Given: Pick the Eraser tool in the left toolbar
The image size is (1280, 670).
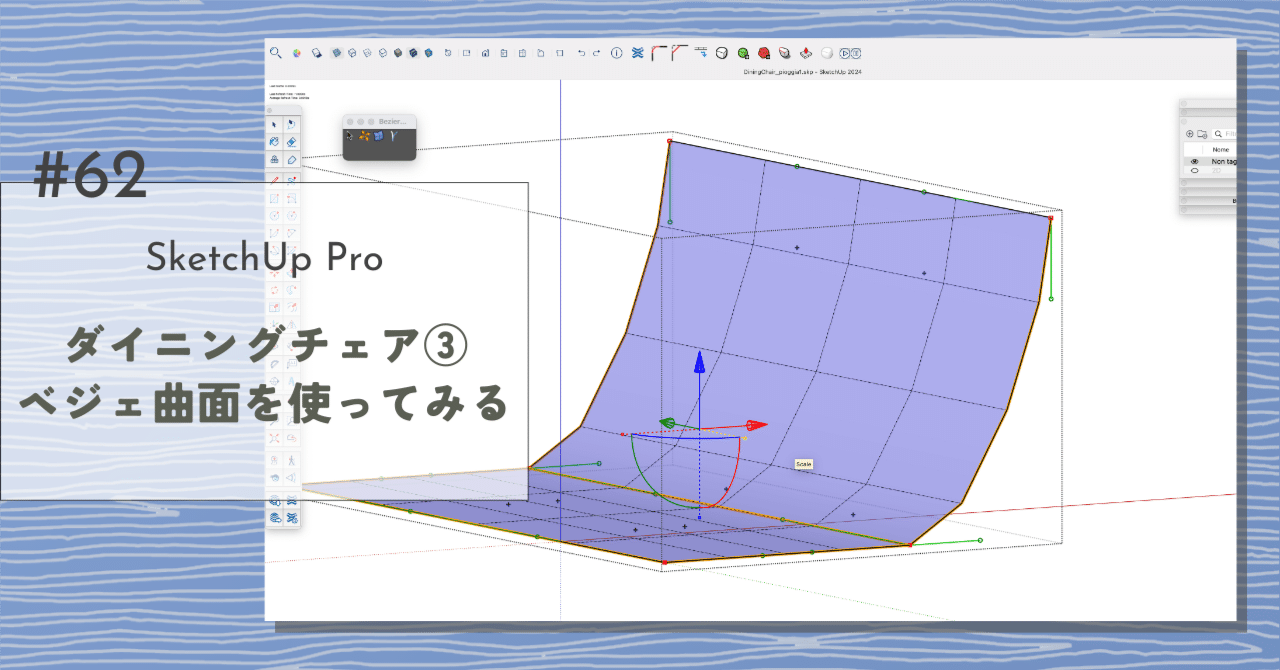Looking at the screenshot, I should point(290,141).
